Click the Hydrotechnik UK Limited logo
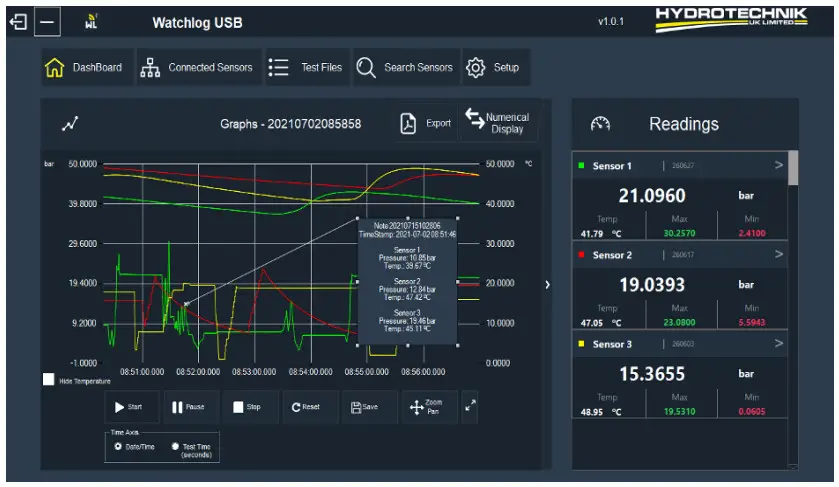Viewport: 839px width, 487px height. click(731, 20)
